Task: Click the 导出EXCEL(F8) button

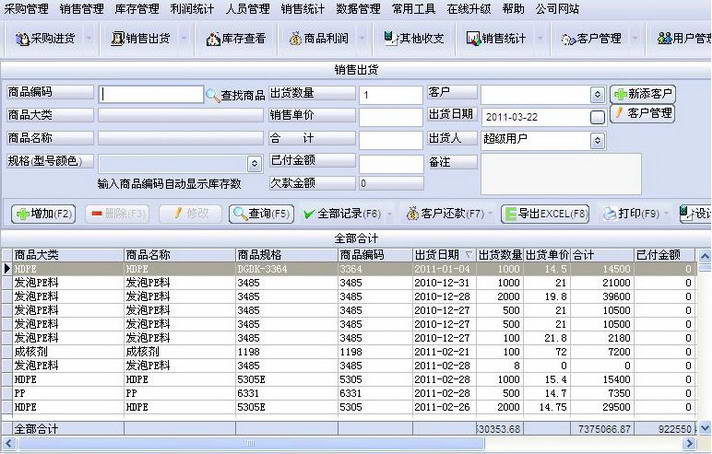Action: tap(545, 214)
